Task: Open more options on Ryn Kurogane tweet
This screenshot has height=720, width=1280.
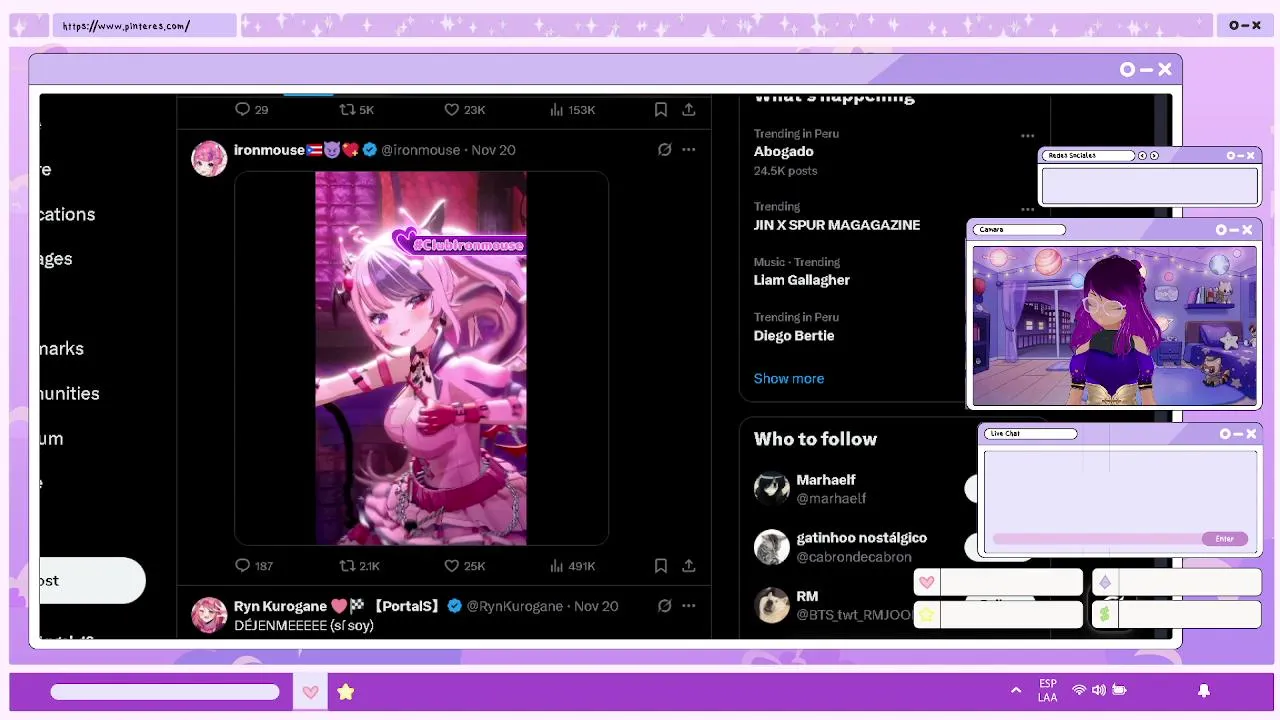Action: click(x=689, y=605)
